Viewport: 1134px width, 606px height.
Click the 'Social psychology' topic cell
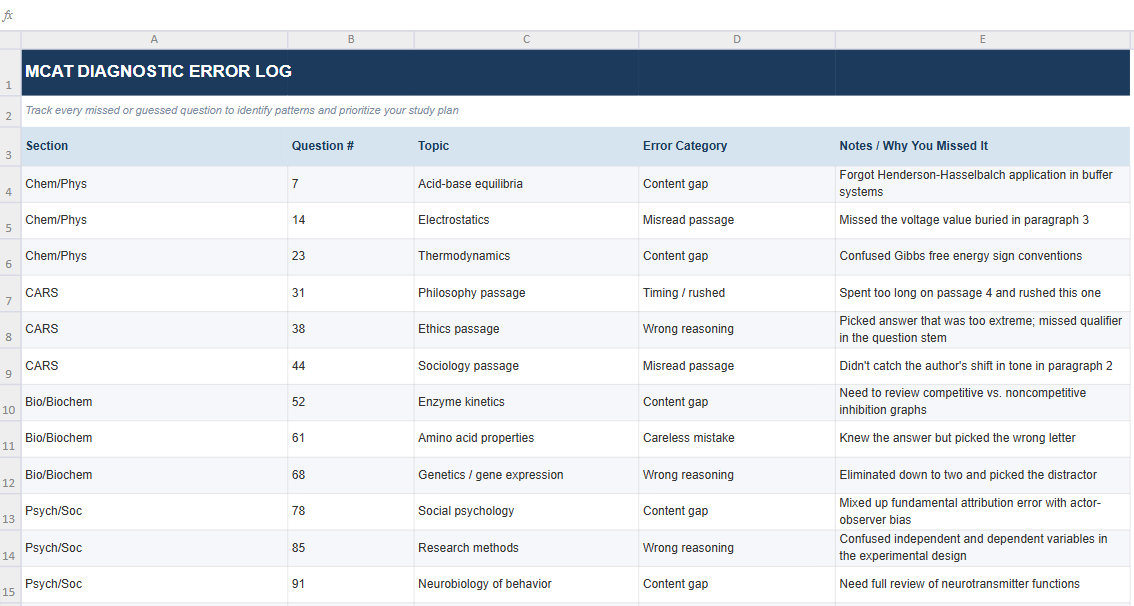[526, 512]
